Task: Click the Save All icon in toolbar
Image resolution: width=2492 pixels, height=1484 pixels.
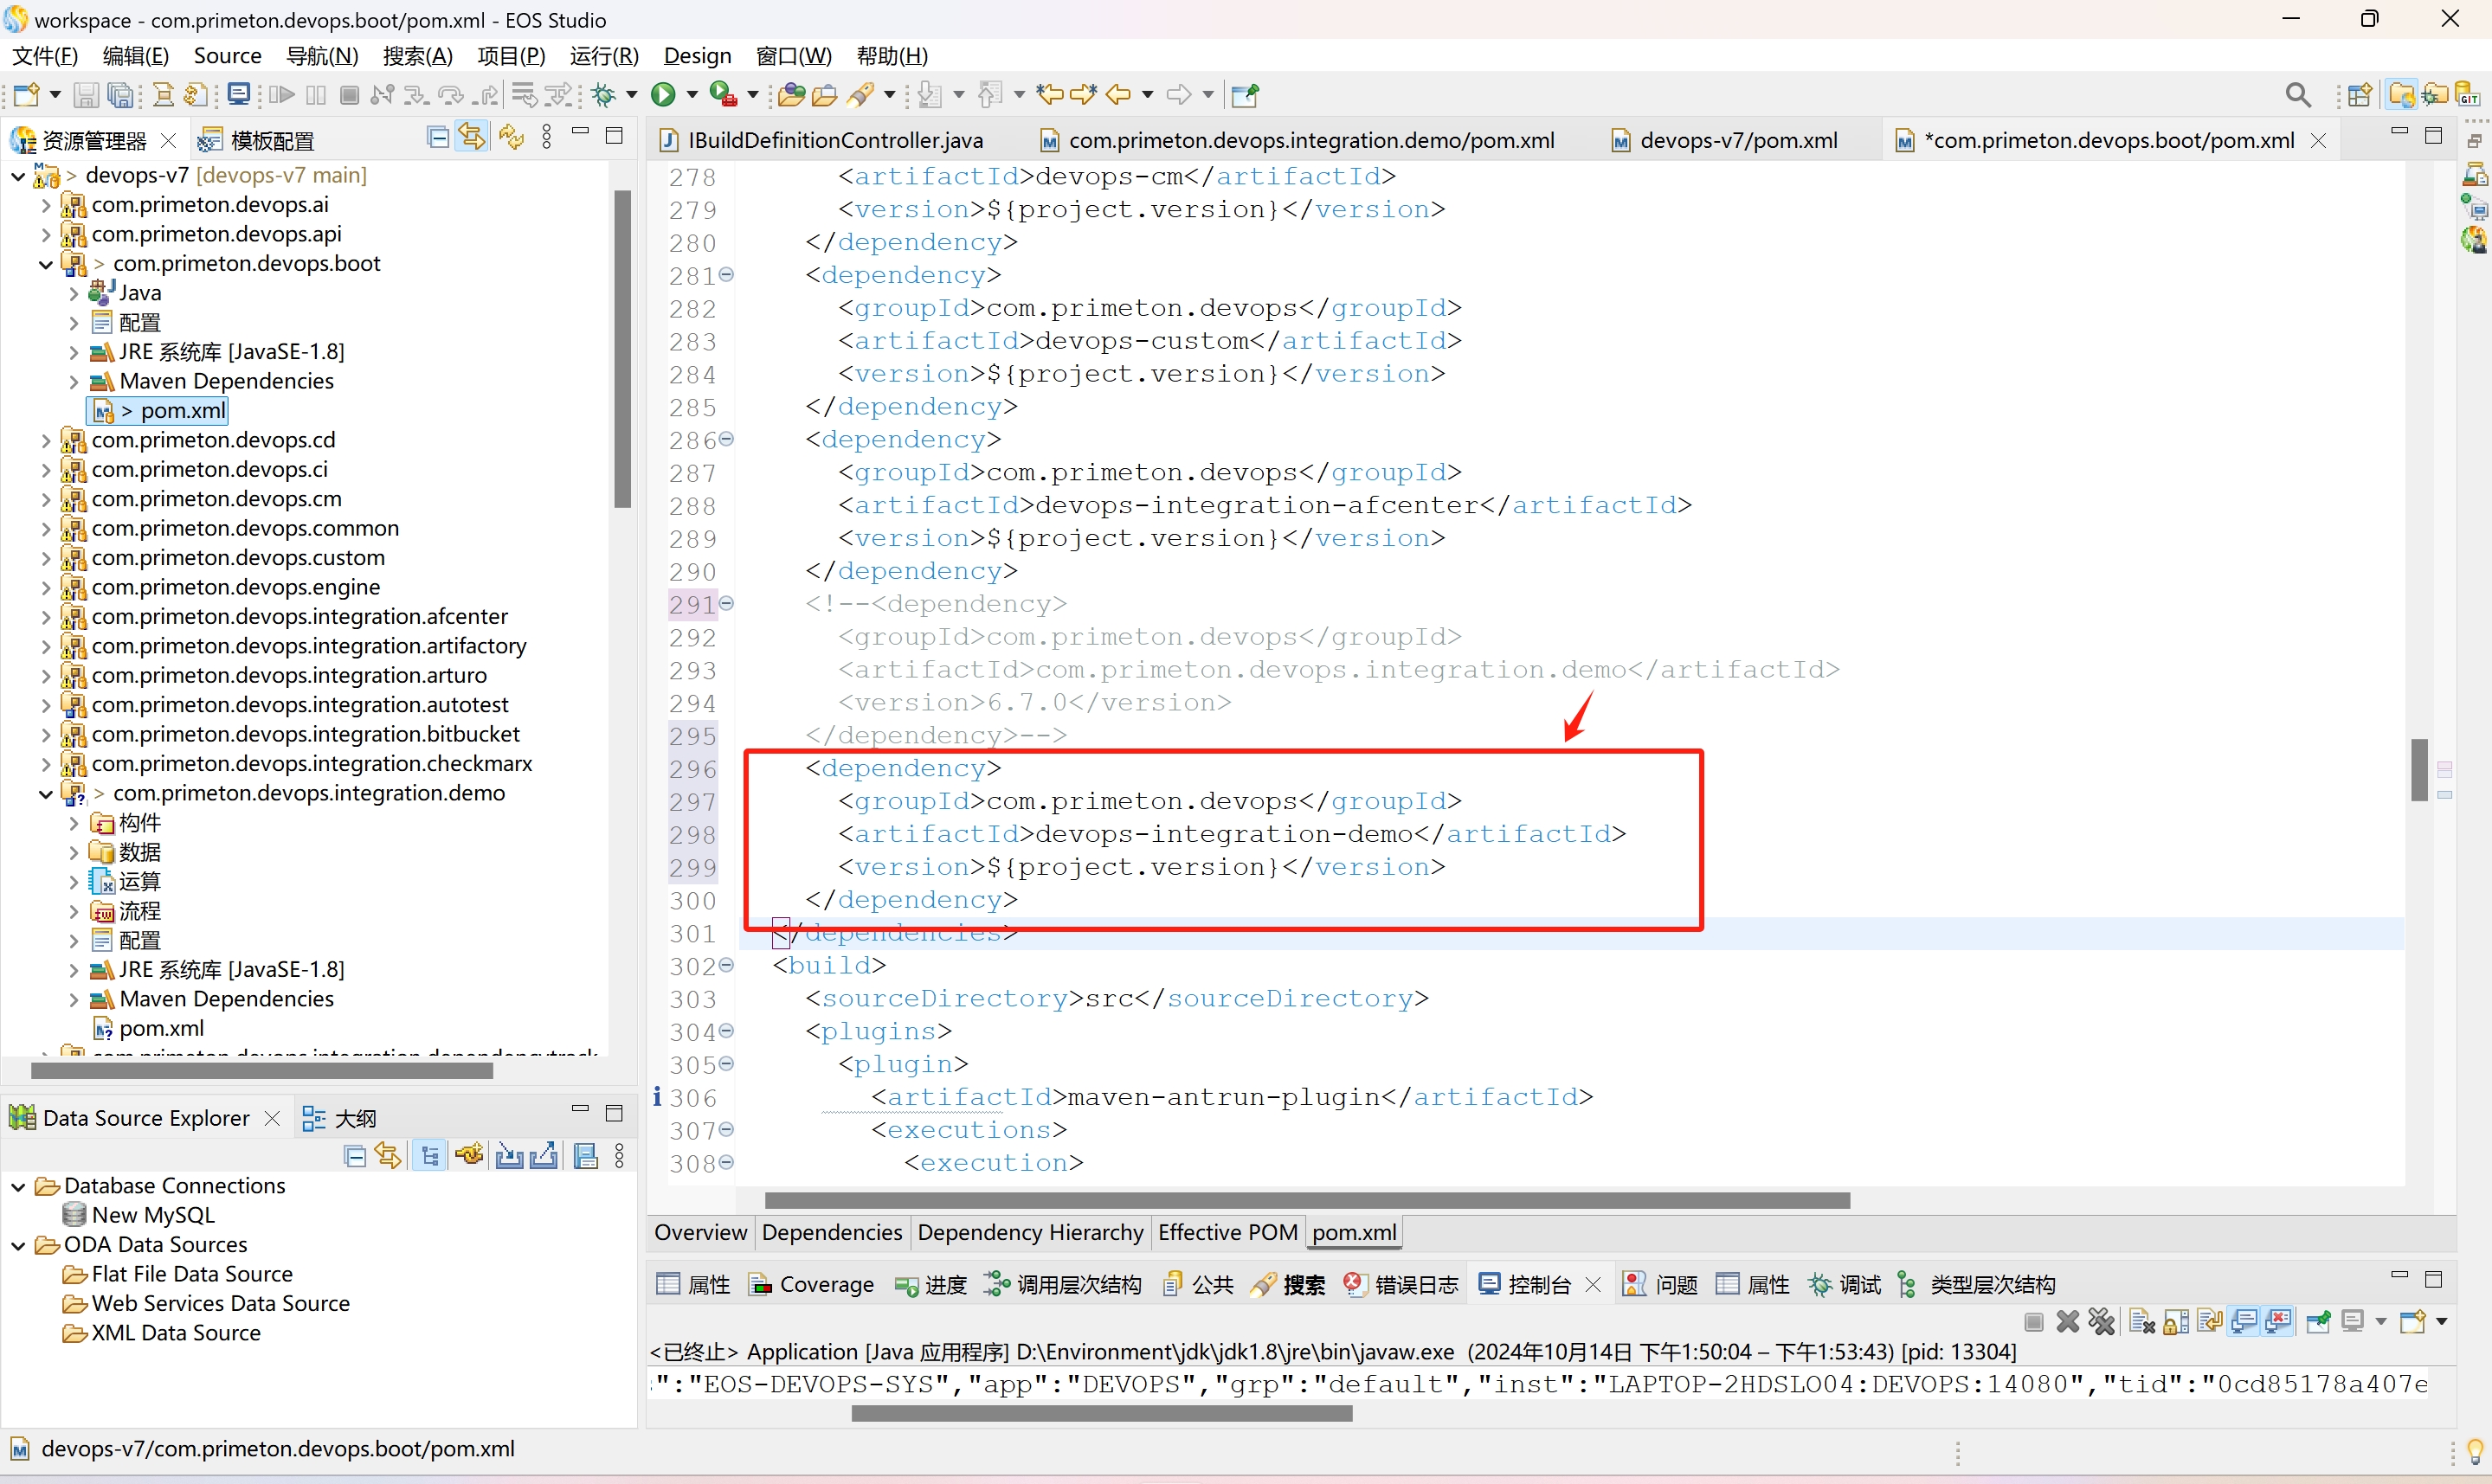Action: pos(121,95)
